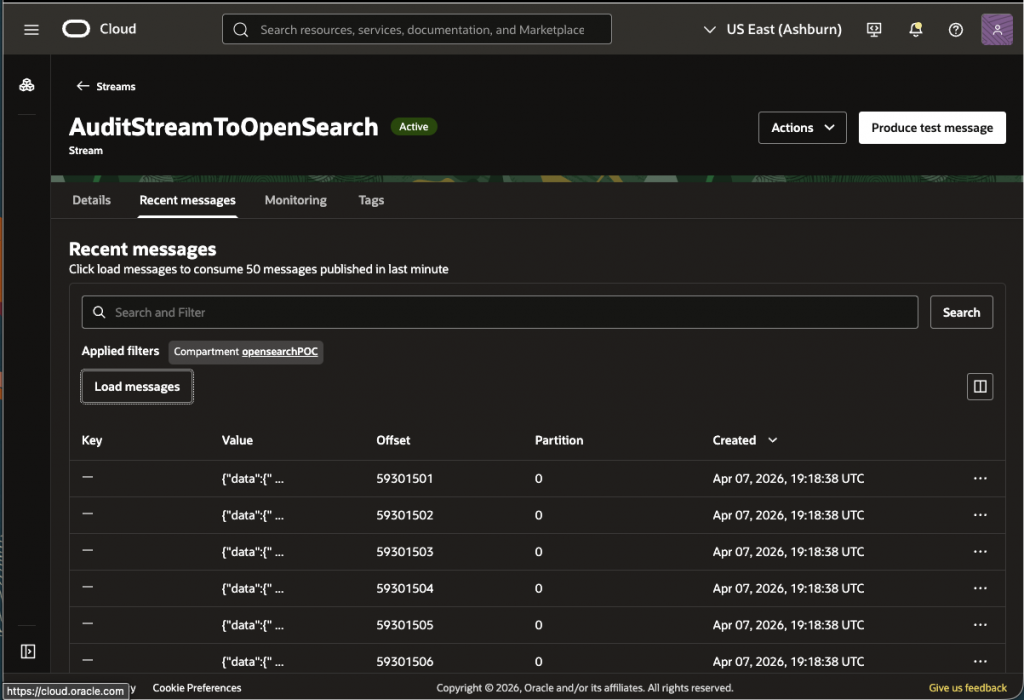This screenshot has width=1024, height=700.
Task: Click the user profile avatar
Action: [x=997, y=30]
